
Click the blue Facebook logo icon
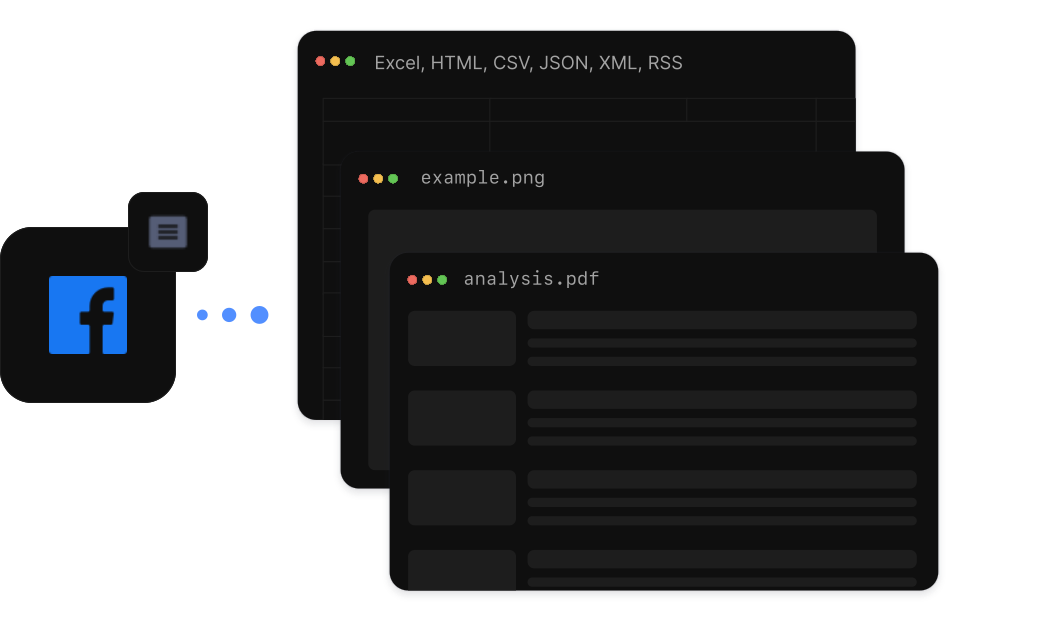pos(88,315)
